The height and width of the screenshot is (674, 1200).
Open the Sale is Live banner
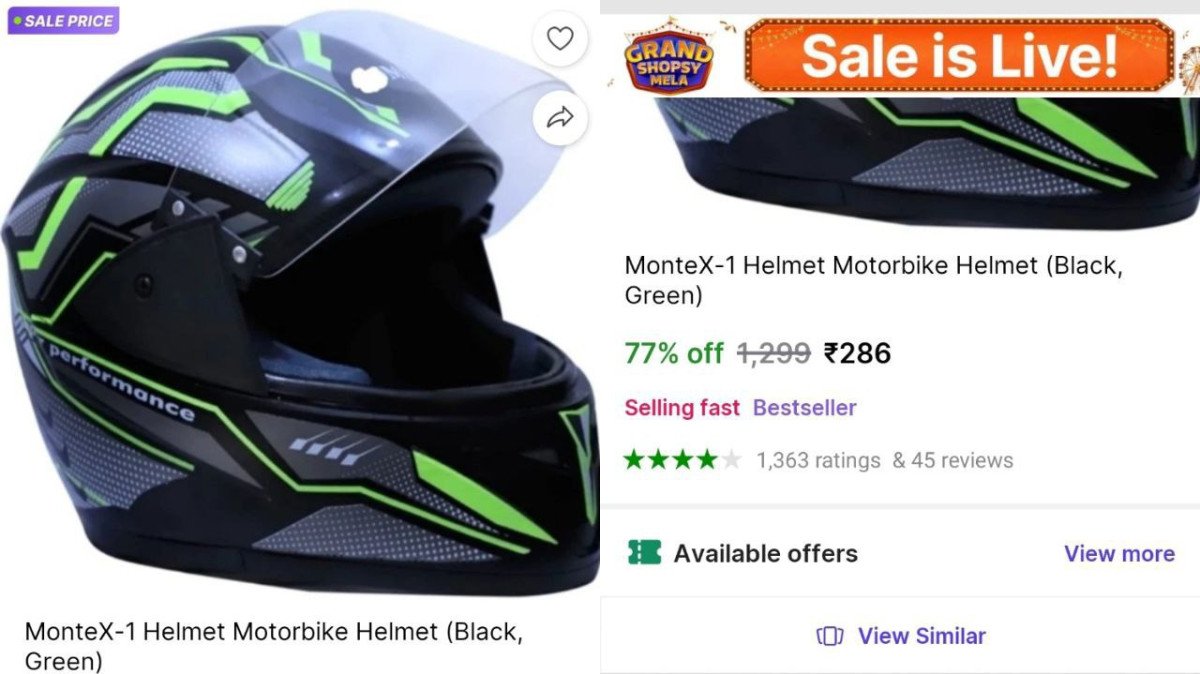pos(958,56)
